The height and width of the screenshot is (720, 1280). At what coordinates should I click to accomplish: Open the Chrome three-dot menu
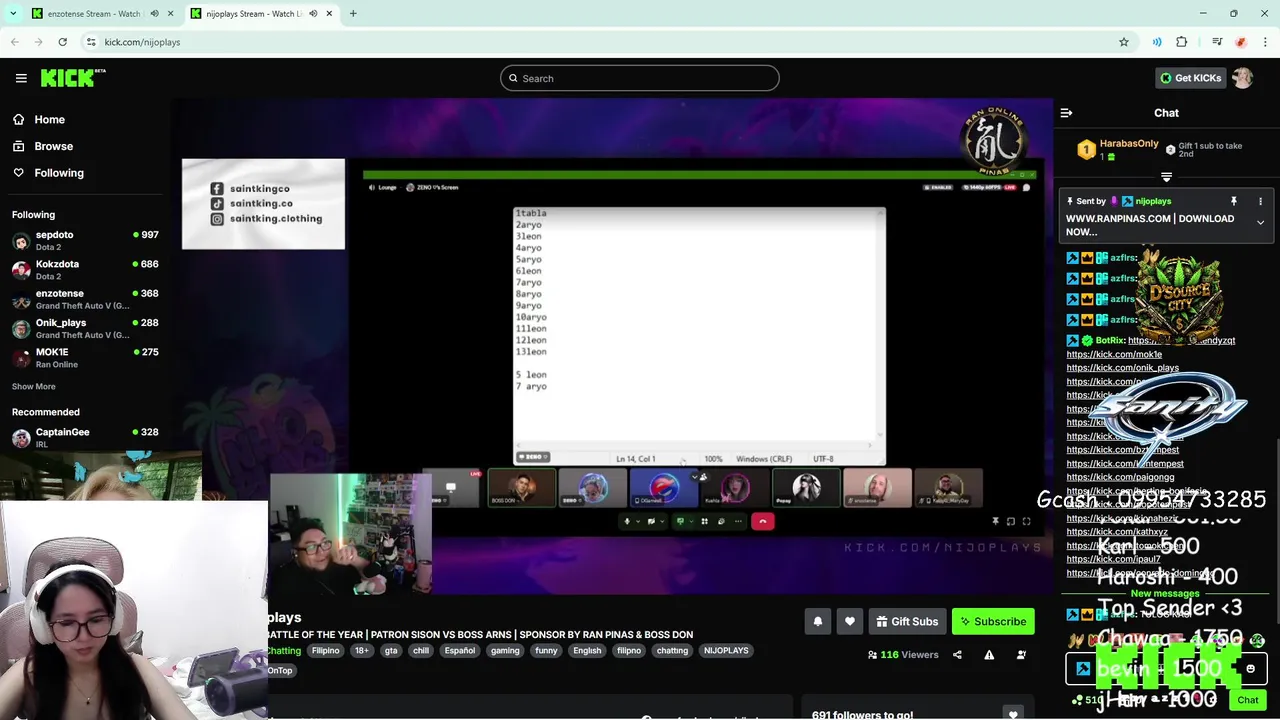pos(1264,42)
